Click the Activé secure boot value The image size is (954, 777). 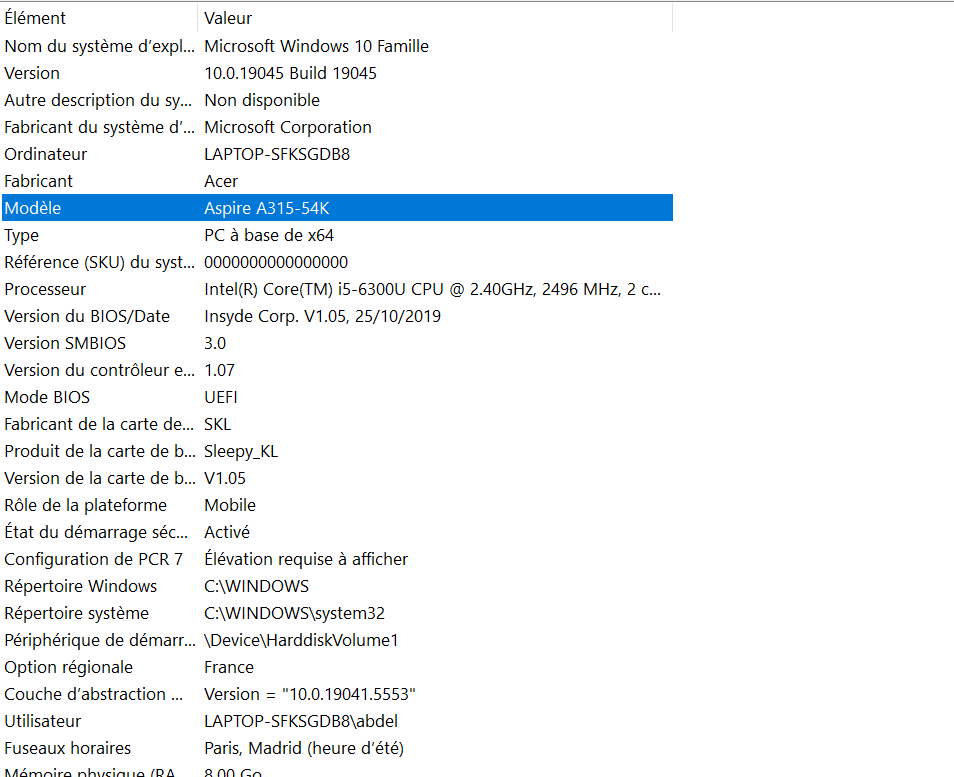(x=227, y=532)
